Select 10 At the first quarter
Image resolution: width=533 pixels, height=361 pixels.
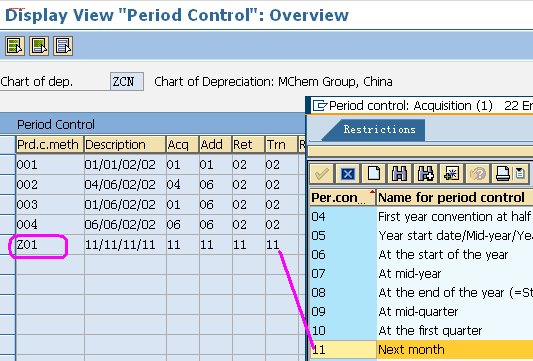pos(422,330)
